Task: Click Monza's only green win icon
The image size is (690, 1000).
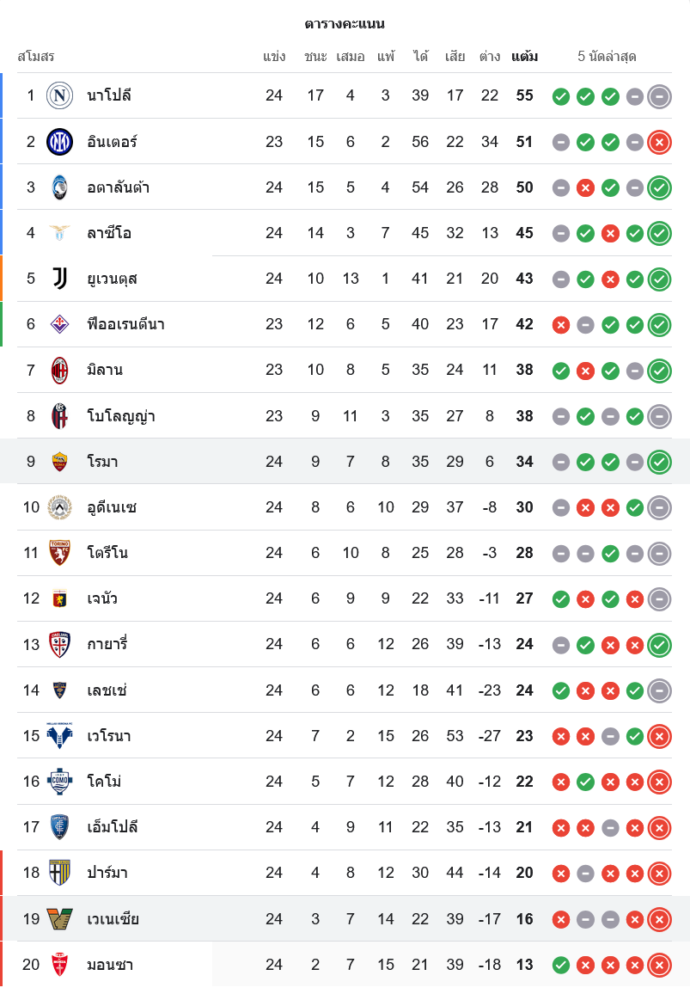Action: tap(561, 965)
